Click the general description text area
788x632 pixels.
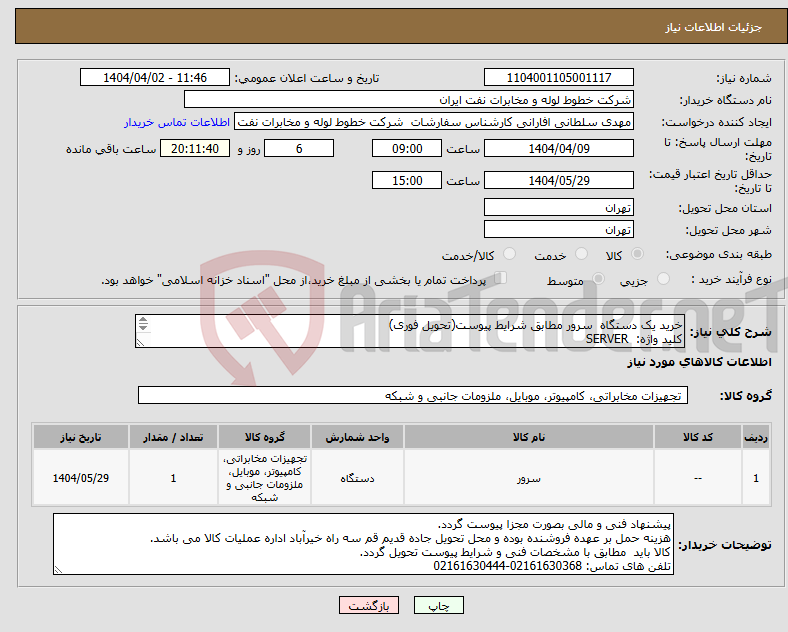pos(410,331)
